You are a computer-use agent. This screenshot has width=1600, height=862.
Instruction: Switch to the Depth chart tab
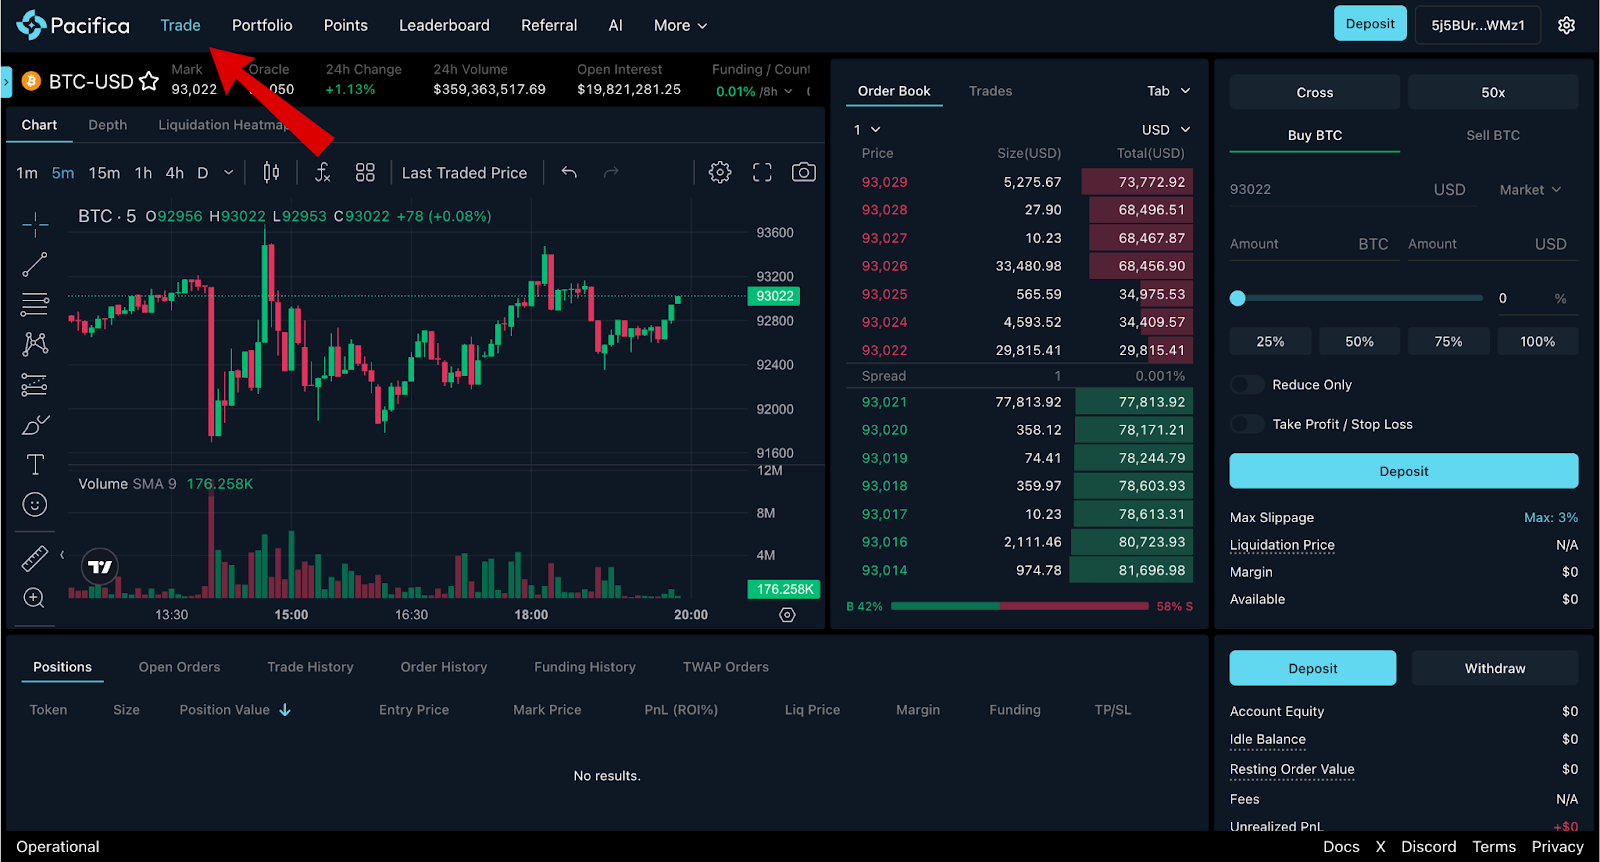(x=107, y=125)
